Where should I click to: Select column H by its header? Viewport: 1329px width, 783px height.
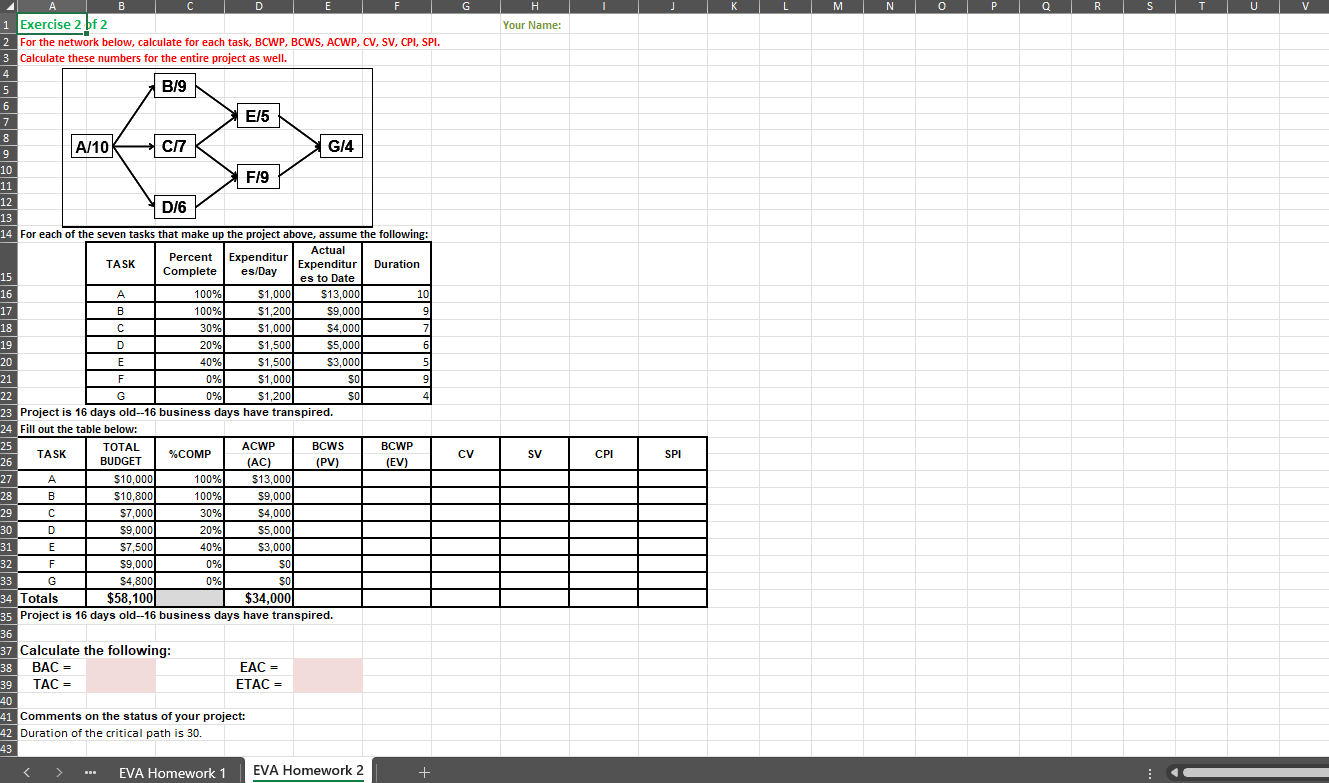(533, 5)
